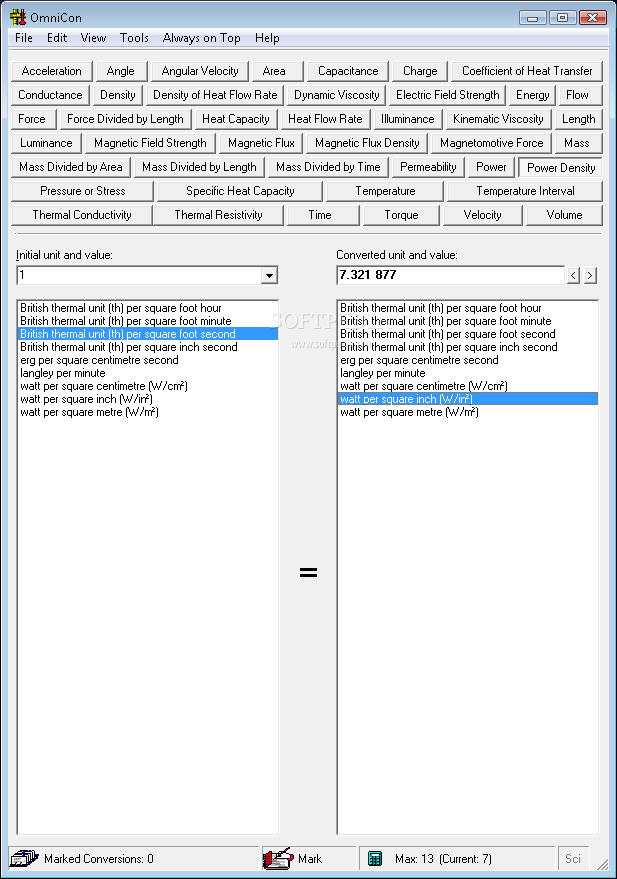Screen dimensions: 617x879
Task: Select Mass Divided by Area
Action: tap(71, 168)
